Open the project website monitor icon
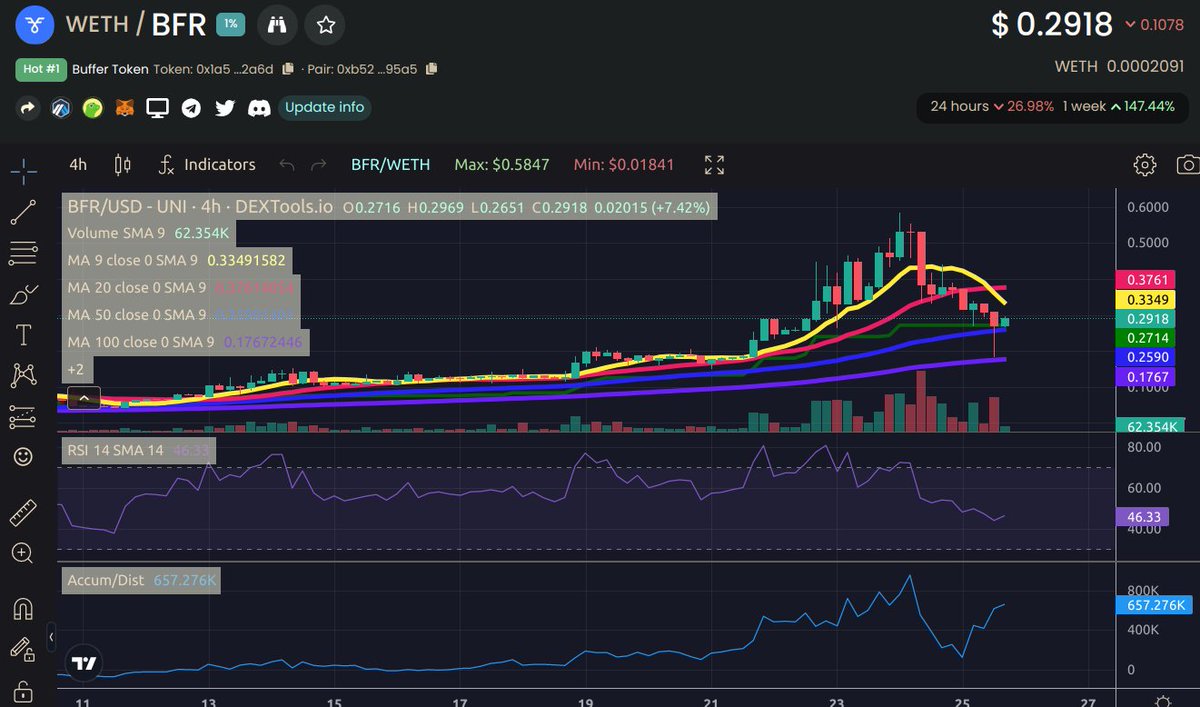 tap(158, 107)
